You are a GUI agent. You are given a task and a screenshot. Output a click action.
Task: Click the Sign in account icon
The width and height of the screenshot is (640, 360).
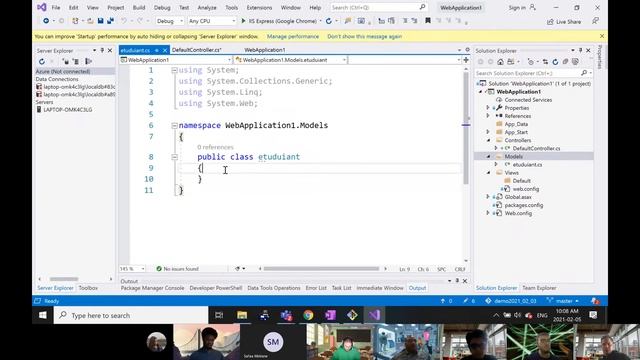click(x=533, y=7)
